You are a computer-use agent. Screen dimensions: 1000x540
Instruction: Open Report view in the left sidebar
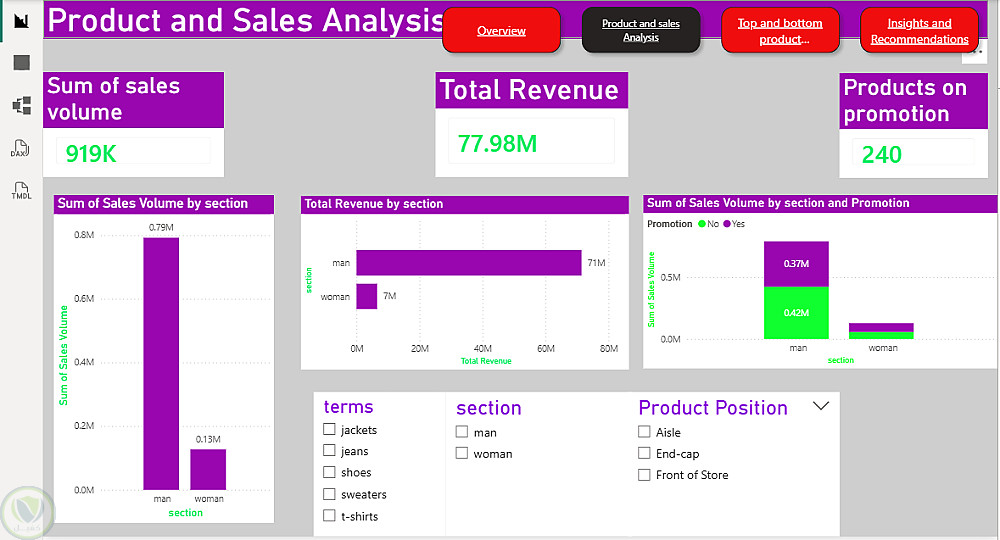21,20
